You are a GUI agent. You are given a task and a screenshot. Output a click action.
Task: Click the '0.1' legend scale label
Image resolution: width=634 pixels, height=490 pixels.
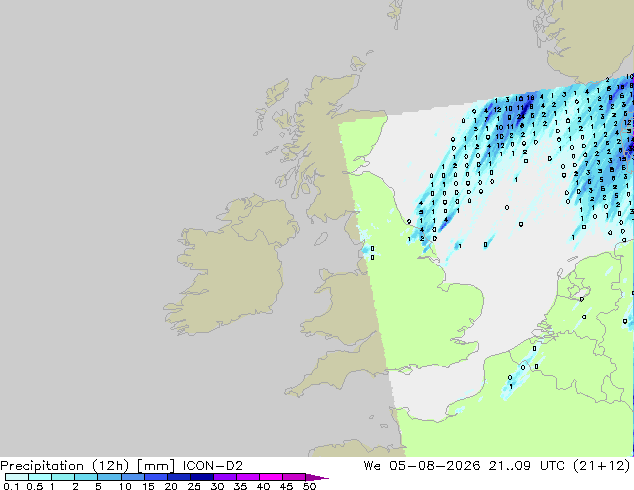tap(11, 486)
